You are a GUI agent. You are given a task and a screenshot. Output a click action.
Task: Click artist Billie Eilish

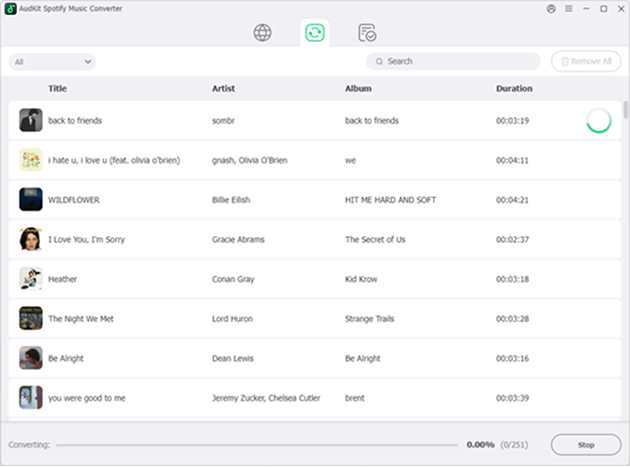(231, 200)
